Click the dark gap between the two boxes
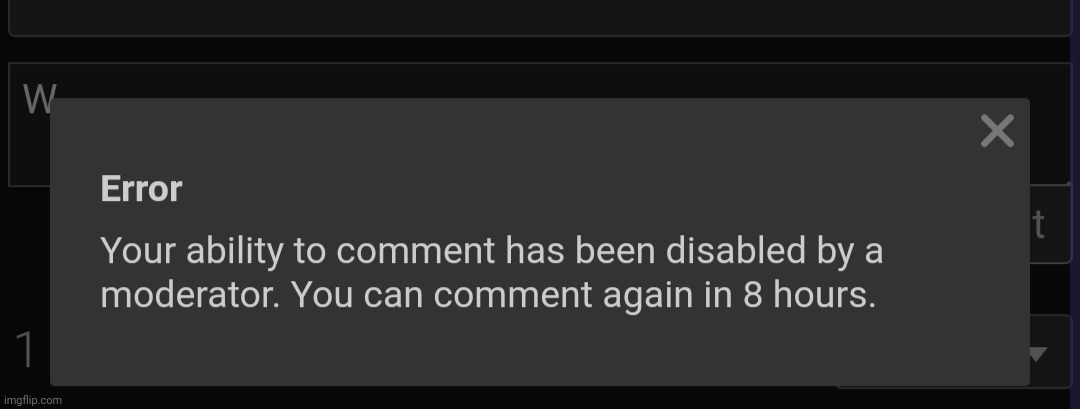The image size is (1080, 409). [x=539, y=49]
